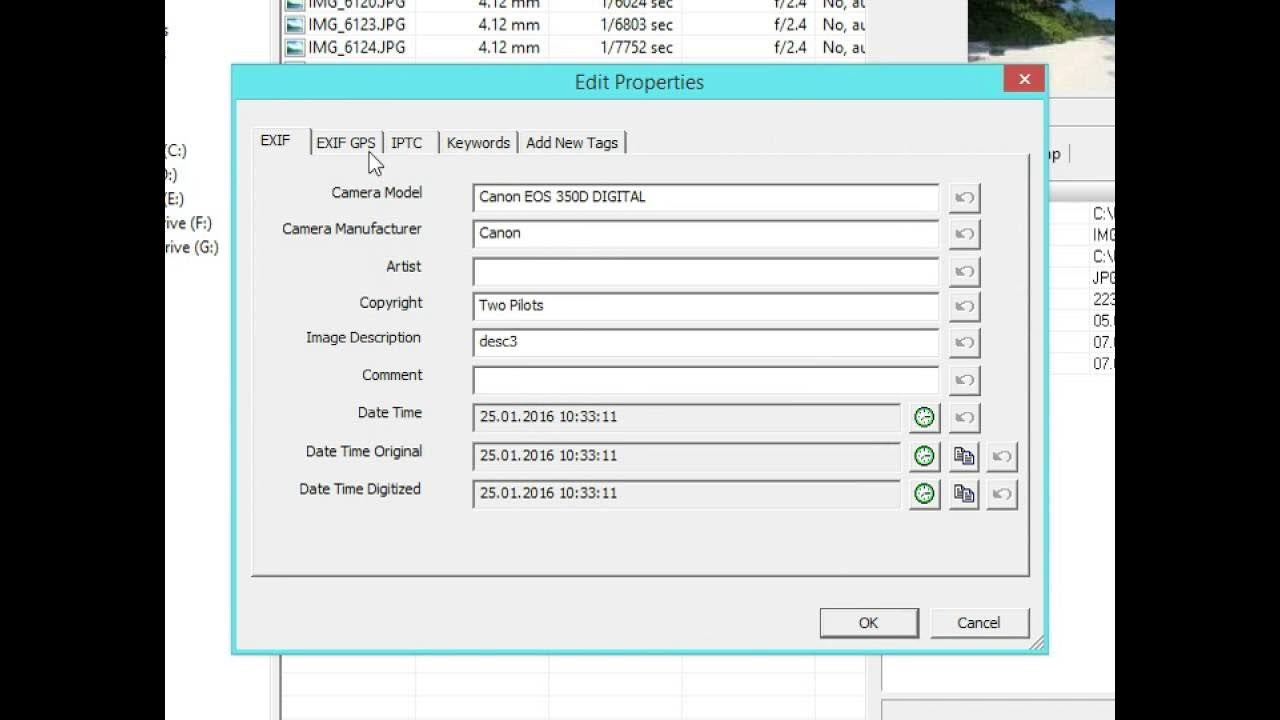Click the undo icon in Date Time Digitized row
This screenshot has height=720, width=1280.
tap(1002, 494)
